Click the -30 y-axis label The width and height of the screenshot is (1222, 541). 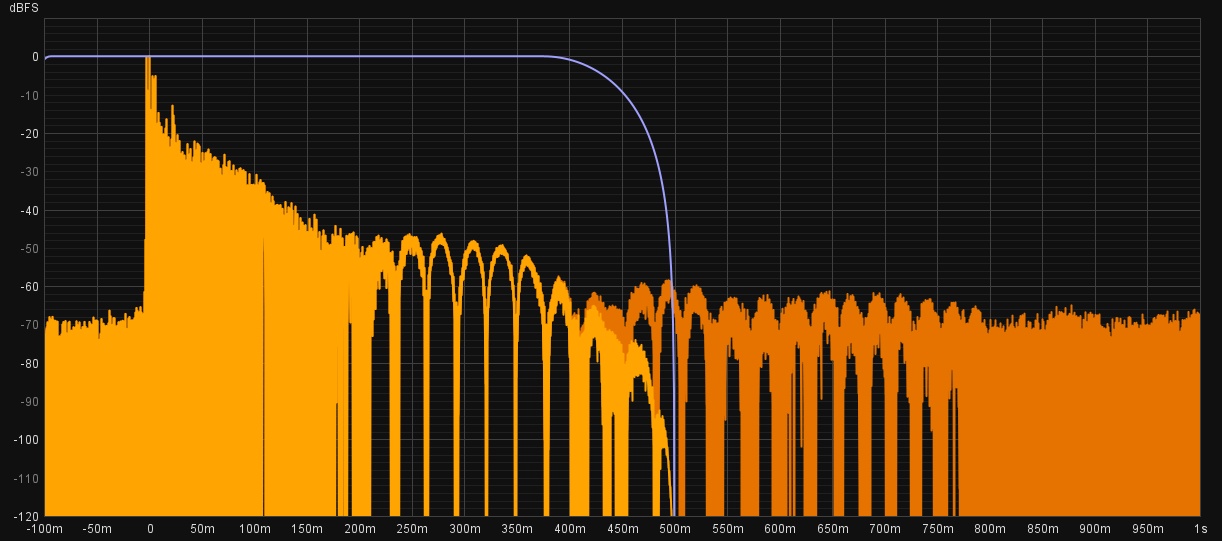tap(29, 172)
